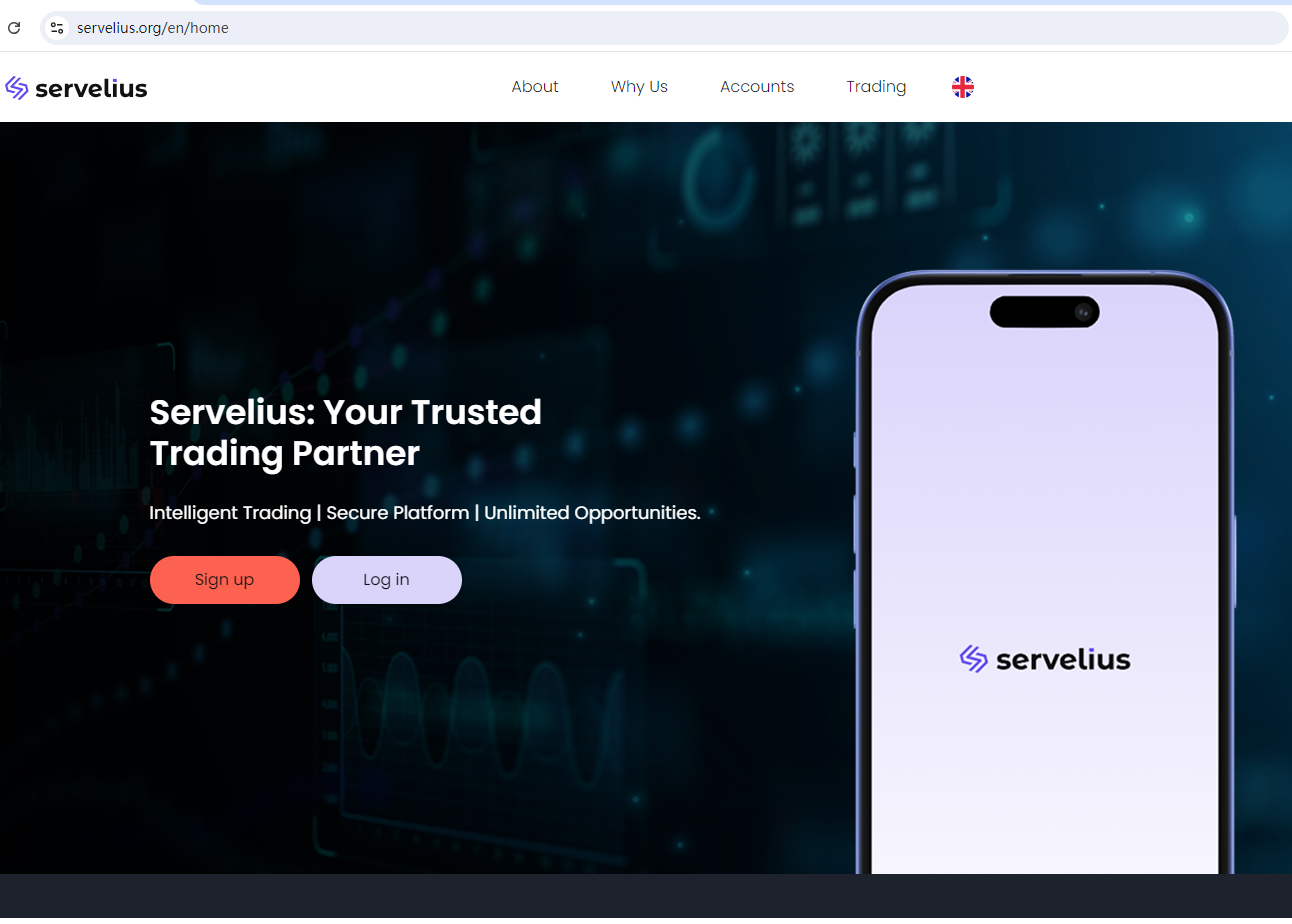Click the Servelius logo icon on phone screen
1292x924 pixels.
974,659
